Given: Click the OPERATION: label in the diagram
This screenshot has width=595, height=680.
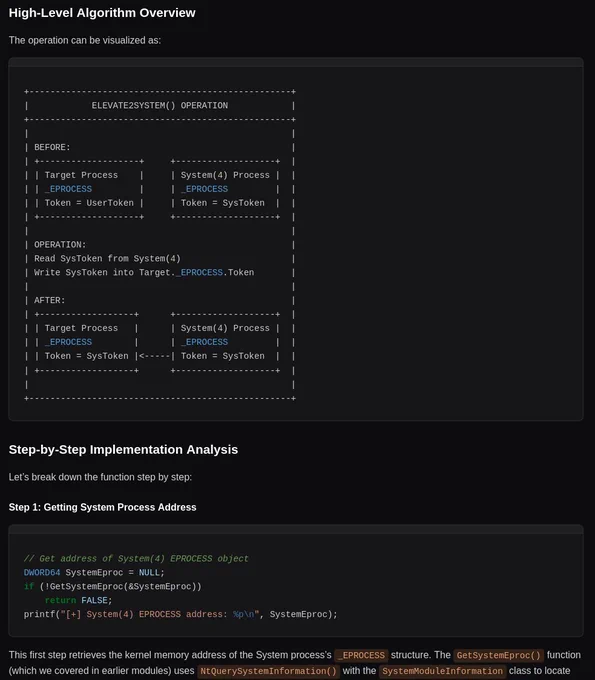Looking at the screenshot, I should (60, 245).
